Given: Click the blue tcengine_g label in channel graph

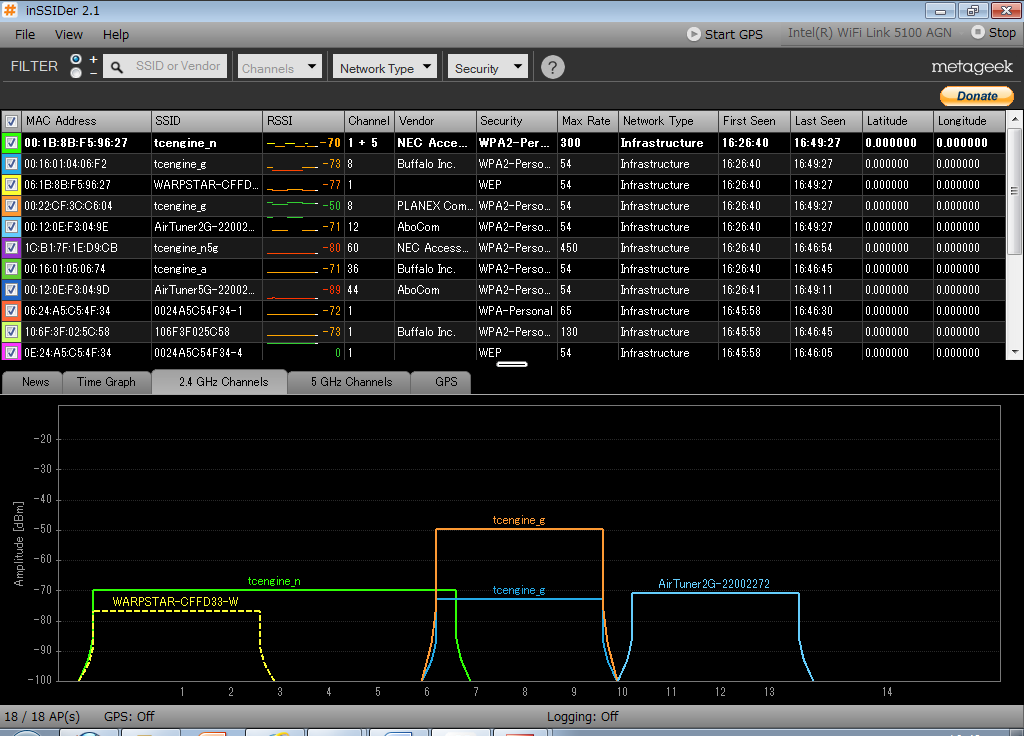Looking at the screenshot, I should 519,590.
